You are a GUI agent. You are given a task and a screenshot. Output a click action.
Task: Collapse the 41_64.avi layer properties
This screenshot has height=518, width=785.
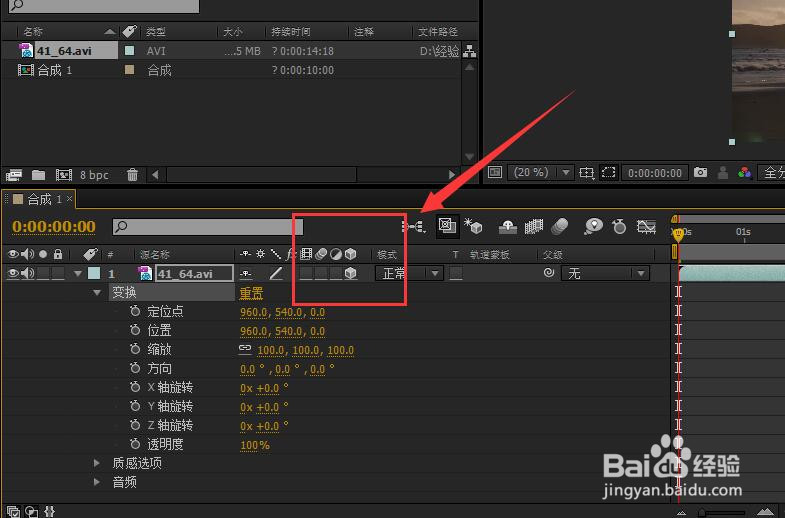(x=78, y=274)
